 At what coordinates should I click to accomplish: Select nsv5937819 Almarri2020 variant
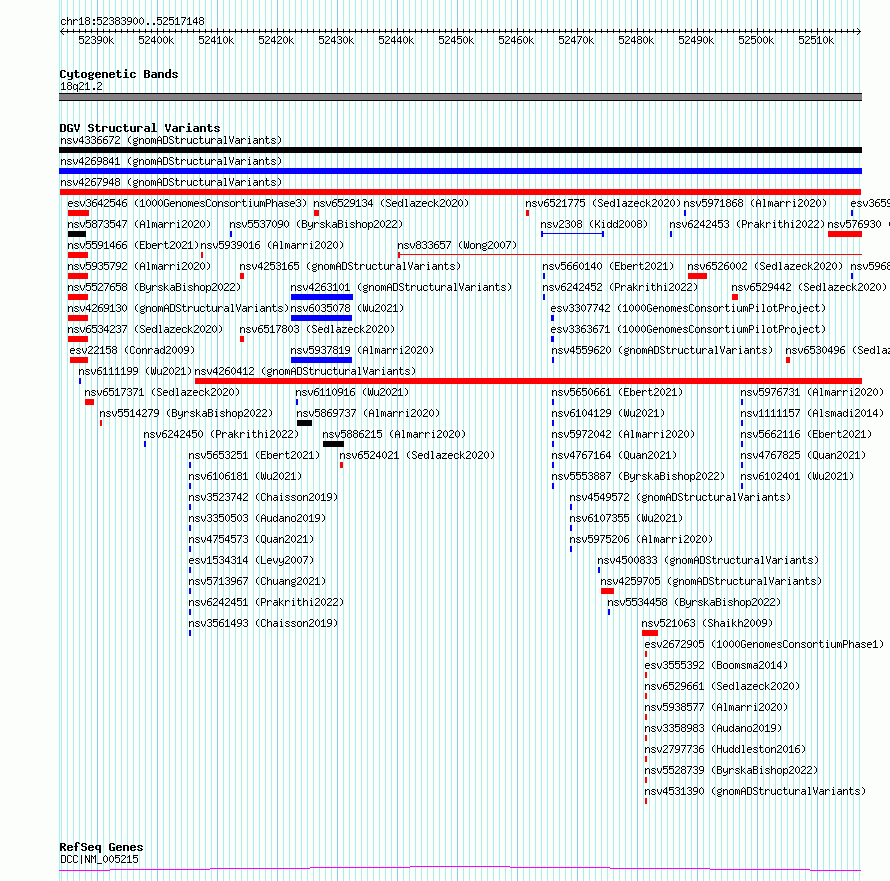pyautogui.click(x=362, y=350)
